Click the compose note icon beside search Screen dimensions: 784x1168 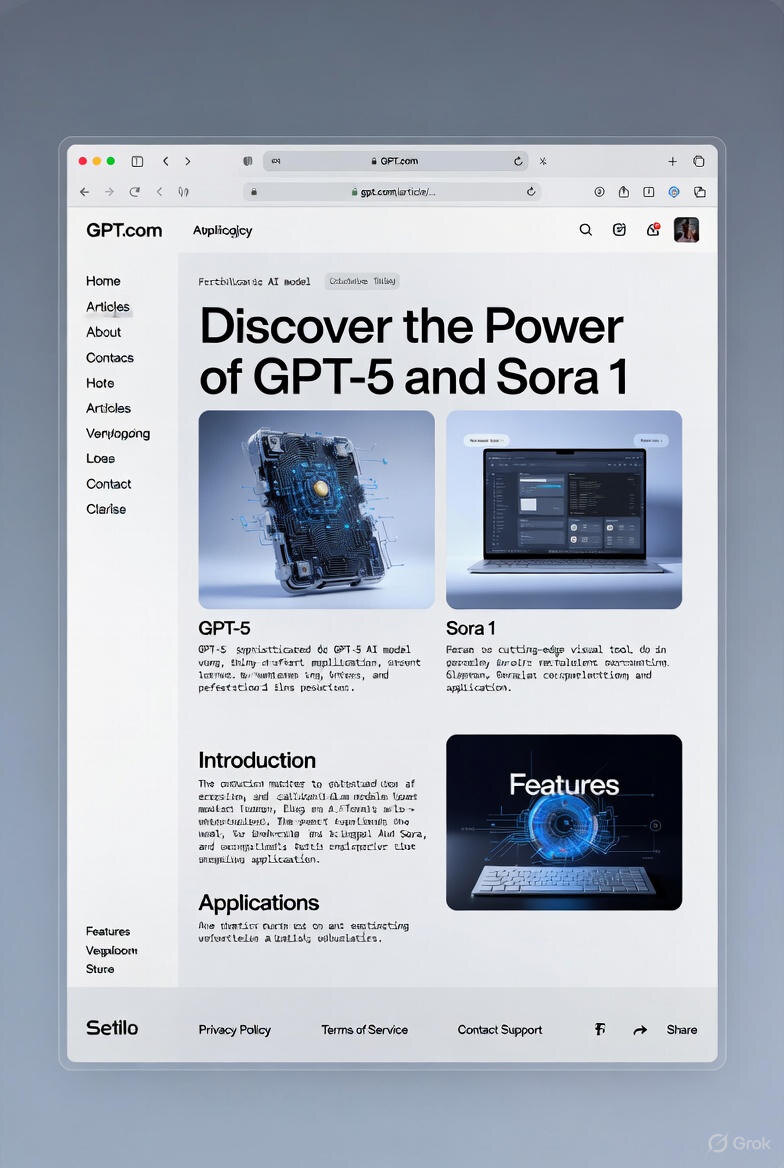pyautogui.click(x=619, y=229)
